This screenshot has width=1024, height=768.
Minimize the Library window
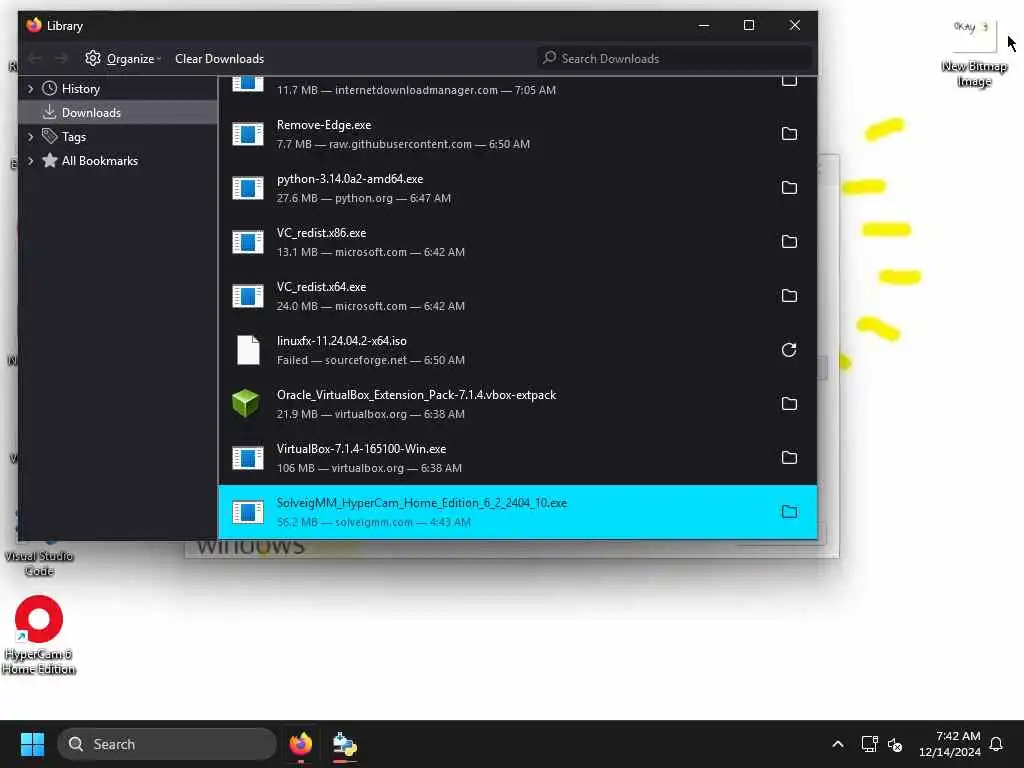(x=704, y=25)
